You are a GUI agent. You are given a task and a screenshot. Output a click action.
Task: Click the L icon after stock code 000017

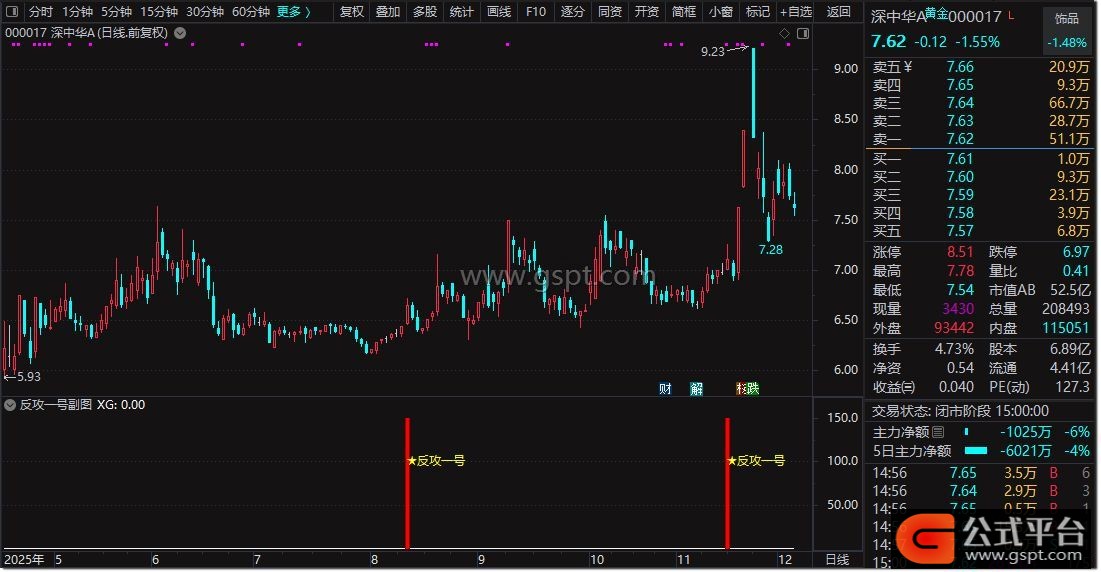(1010, 17)
